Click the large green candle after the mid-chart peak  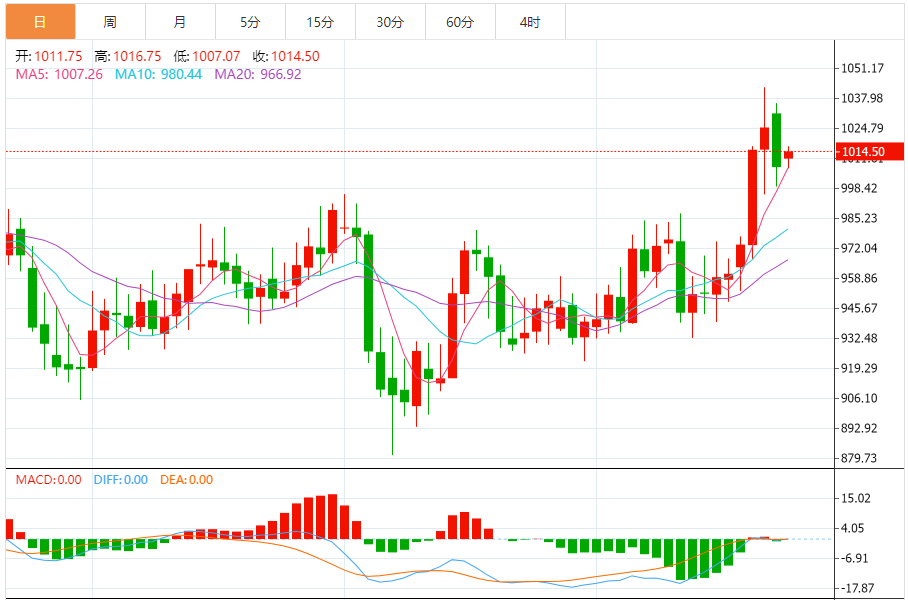tap(368, 292)
